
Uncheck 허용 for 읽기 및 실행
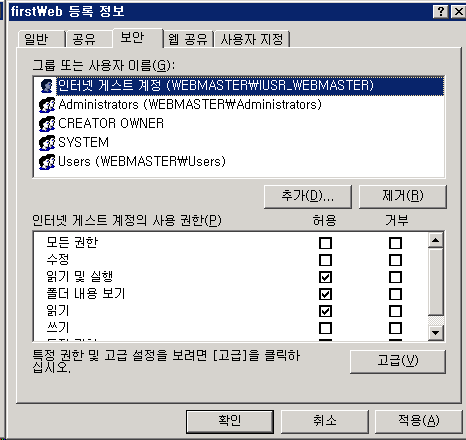(325, 277)
